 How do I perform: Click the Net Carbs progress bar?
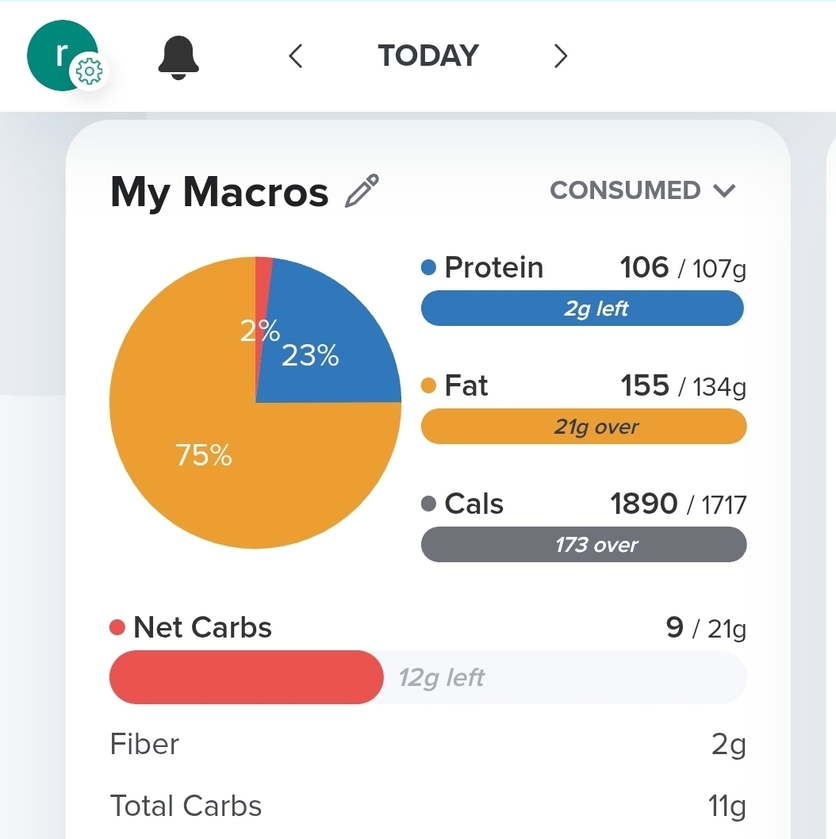tap(427, 677)
